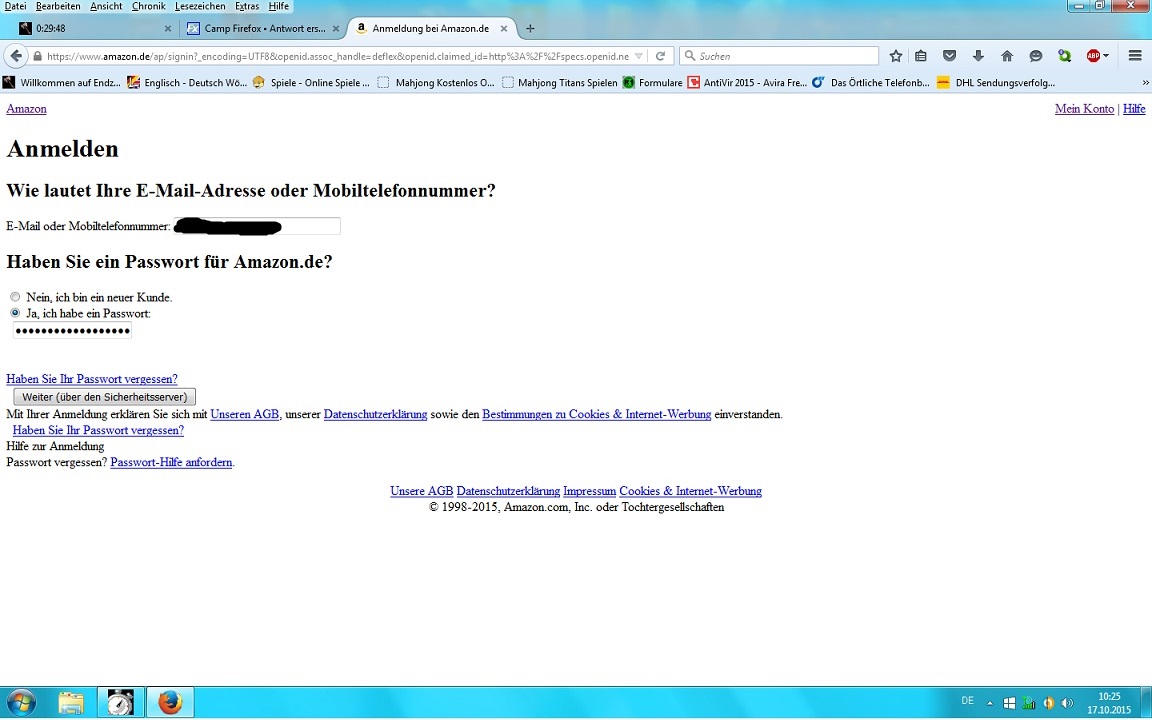Go to home page icon
Screen dimensions: 1152x720
pyautogui.click(x=1007, y=56)
